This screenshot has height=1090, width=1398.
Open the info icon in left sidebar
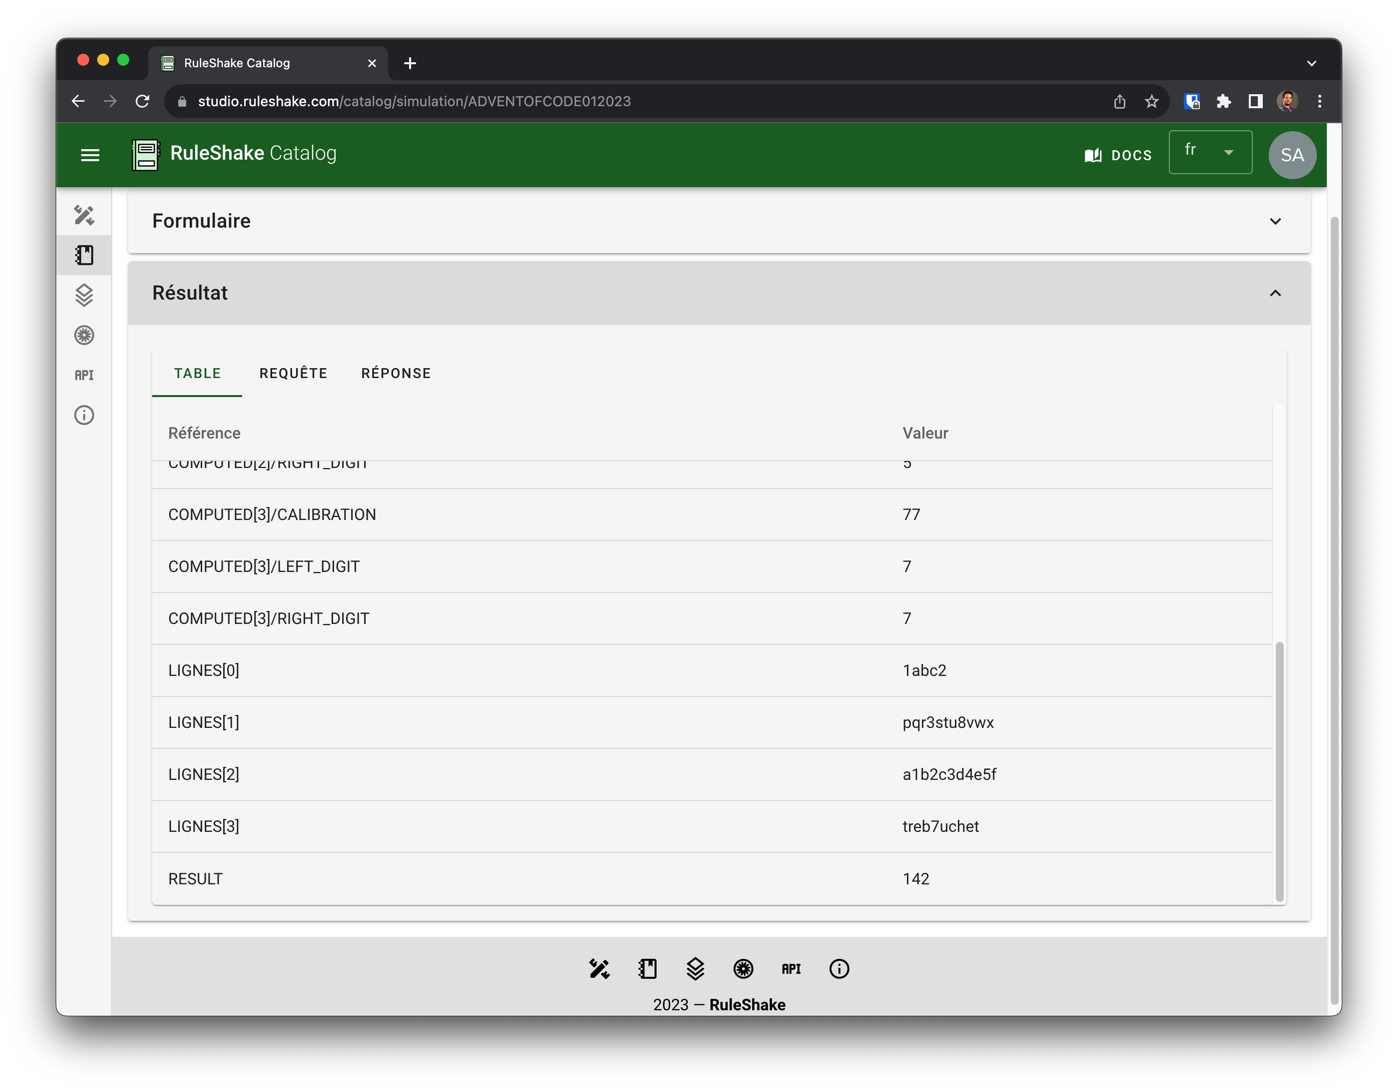click(84, 415)
